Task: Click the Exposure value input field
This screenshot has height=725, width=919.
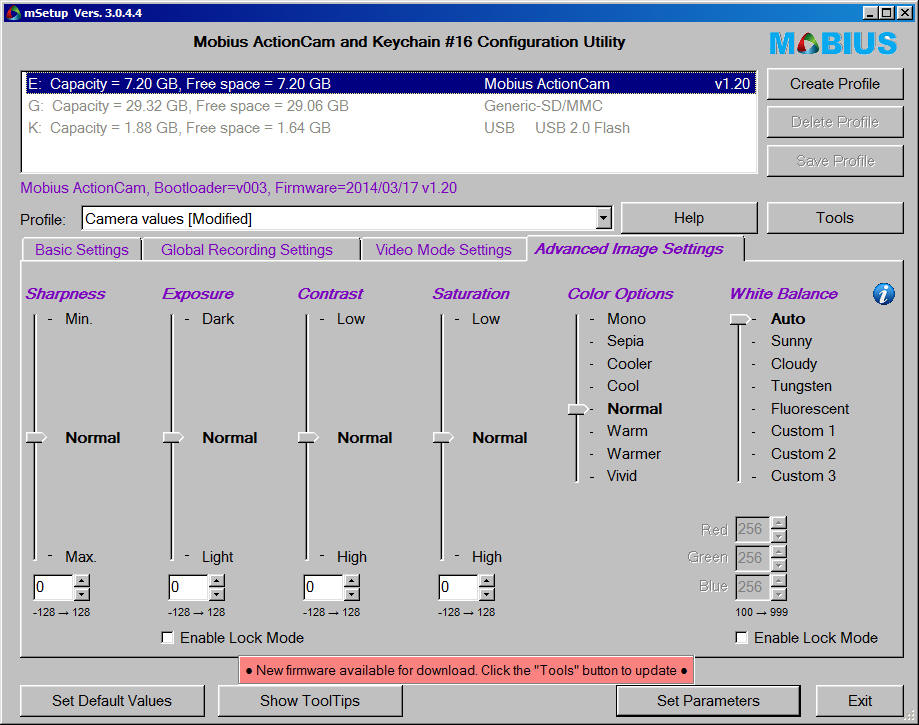Action: click(x=189, y=587)
